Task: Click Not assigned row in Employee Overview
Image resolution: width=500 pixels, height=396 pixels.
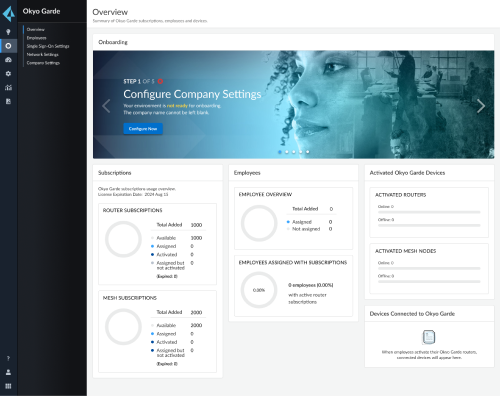Action: 309,229
